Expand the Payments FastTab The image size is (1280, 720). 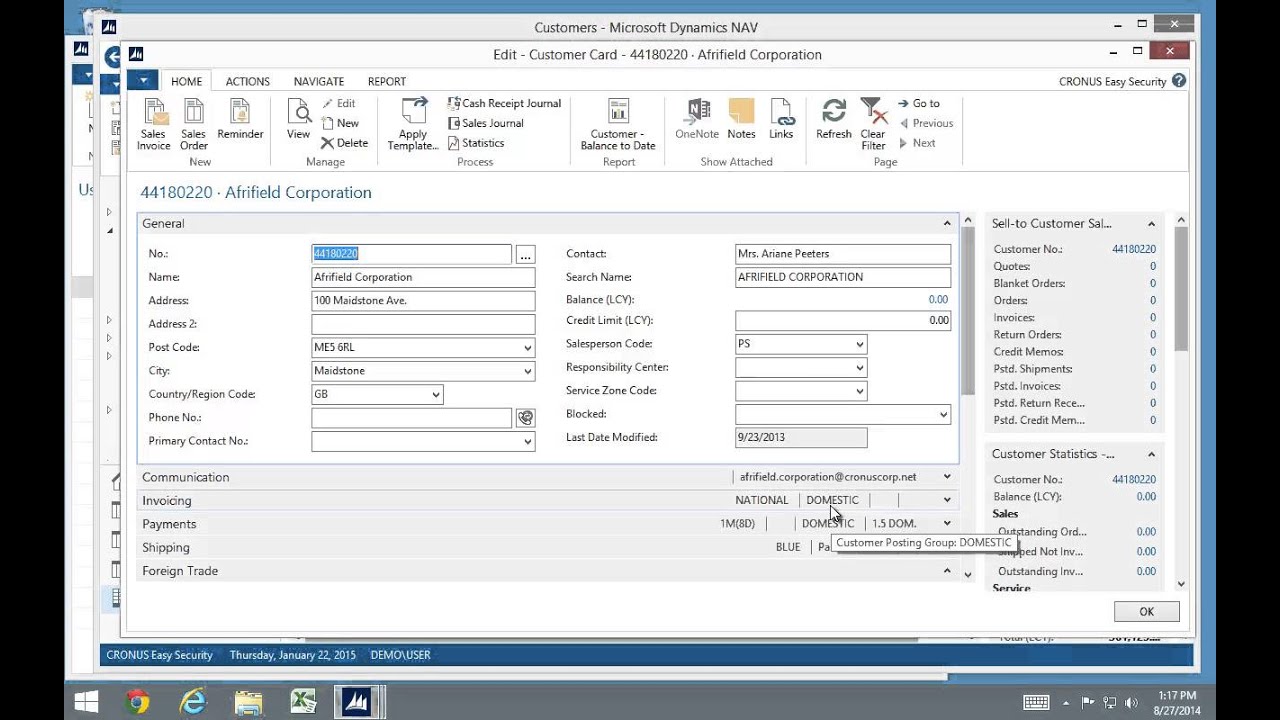click(x=947, y=523)
